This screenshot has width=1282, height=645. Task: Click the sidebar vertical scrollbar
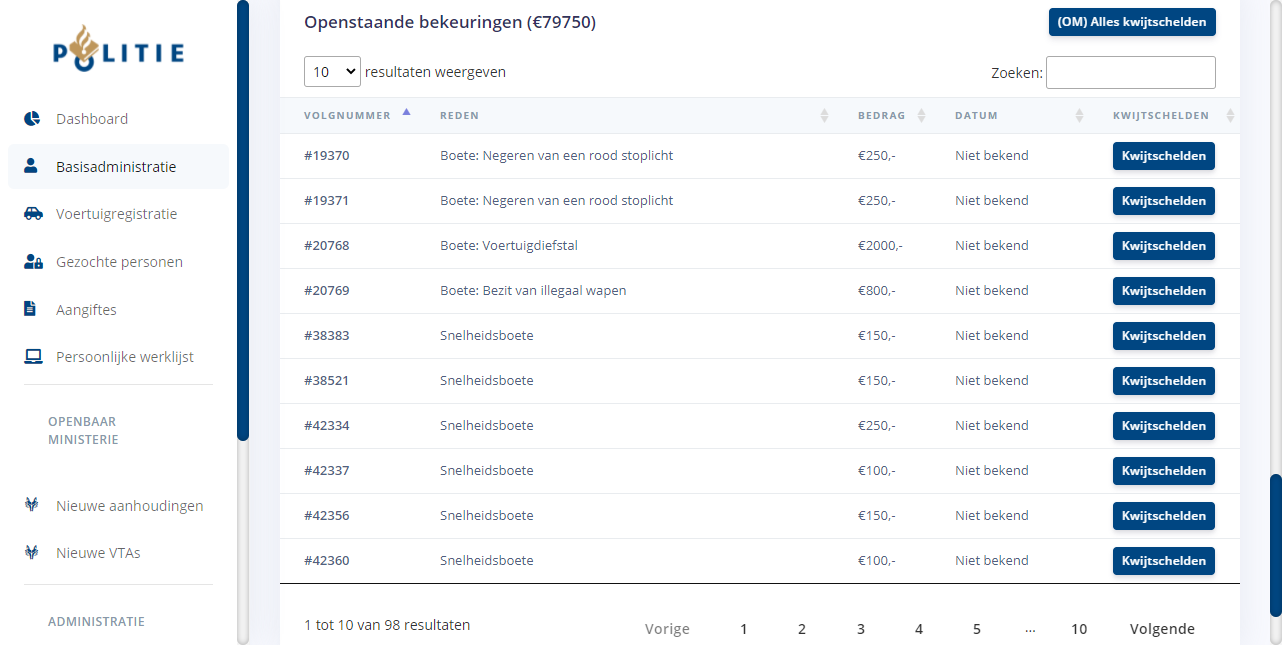[243, 220]
